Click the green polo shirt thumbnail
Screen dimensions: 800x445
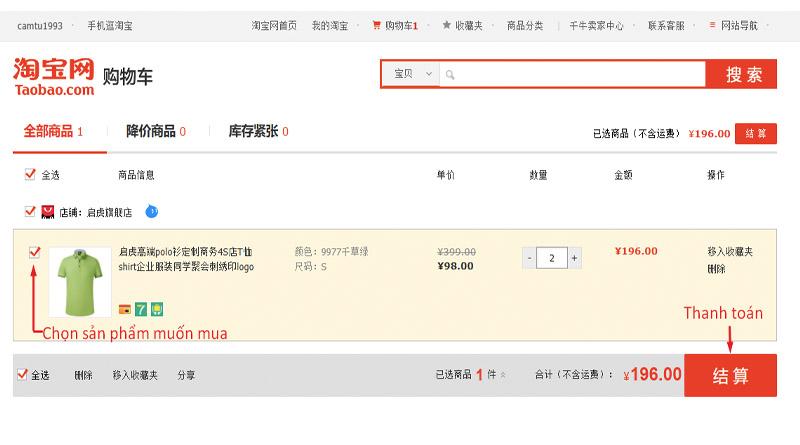point(80,282)
